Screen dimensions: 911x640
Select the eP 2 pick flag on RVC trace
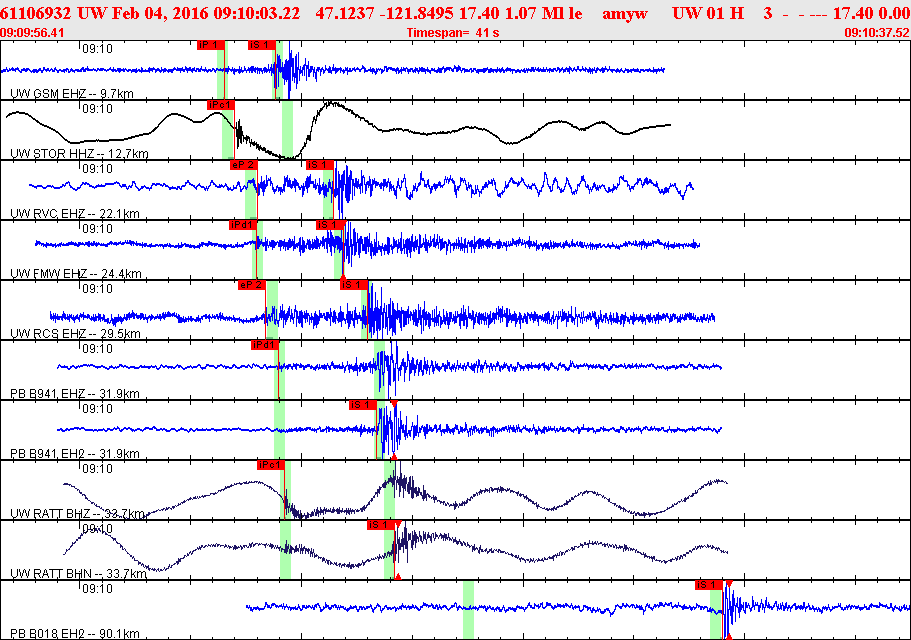coord(243,165)
